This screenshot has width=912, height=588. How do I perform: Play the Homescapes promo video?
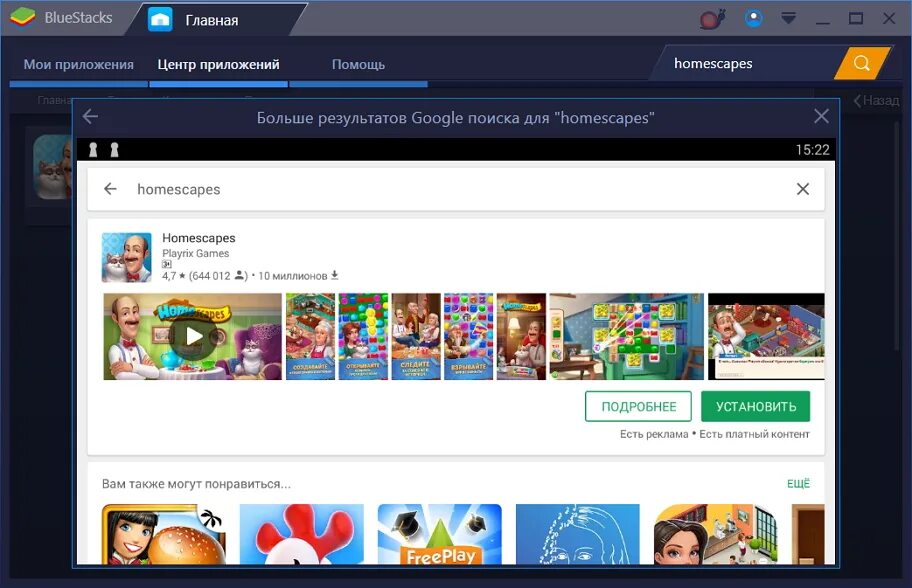[x=191, y=336]
